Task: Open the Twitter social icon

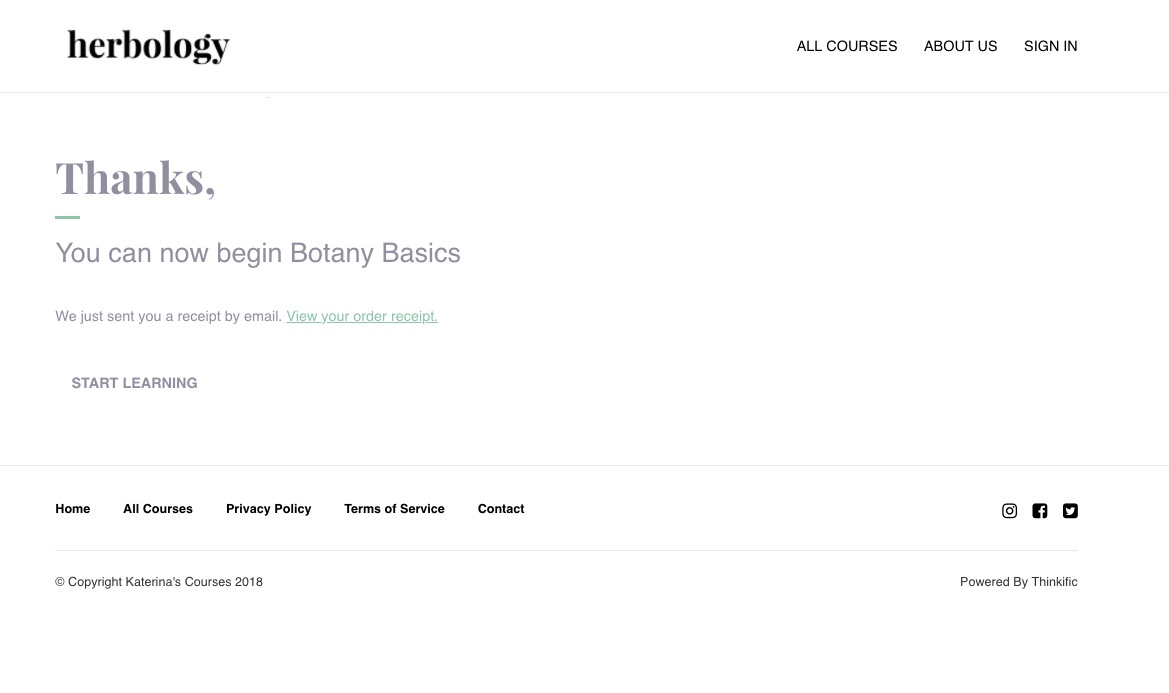Action: click(x=1071, y=510)
